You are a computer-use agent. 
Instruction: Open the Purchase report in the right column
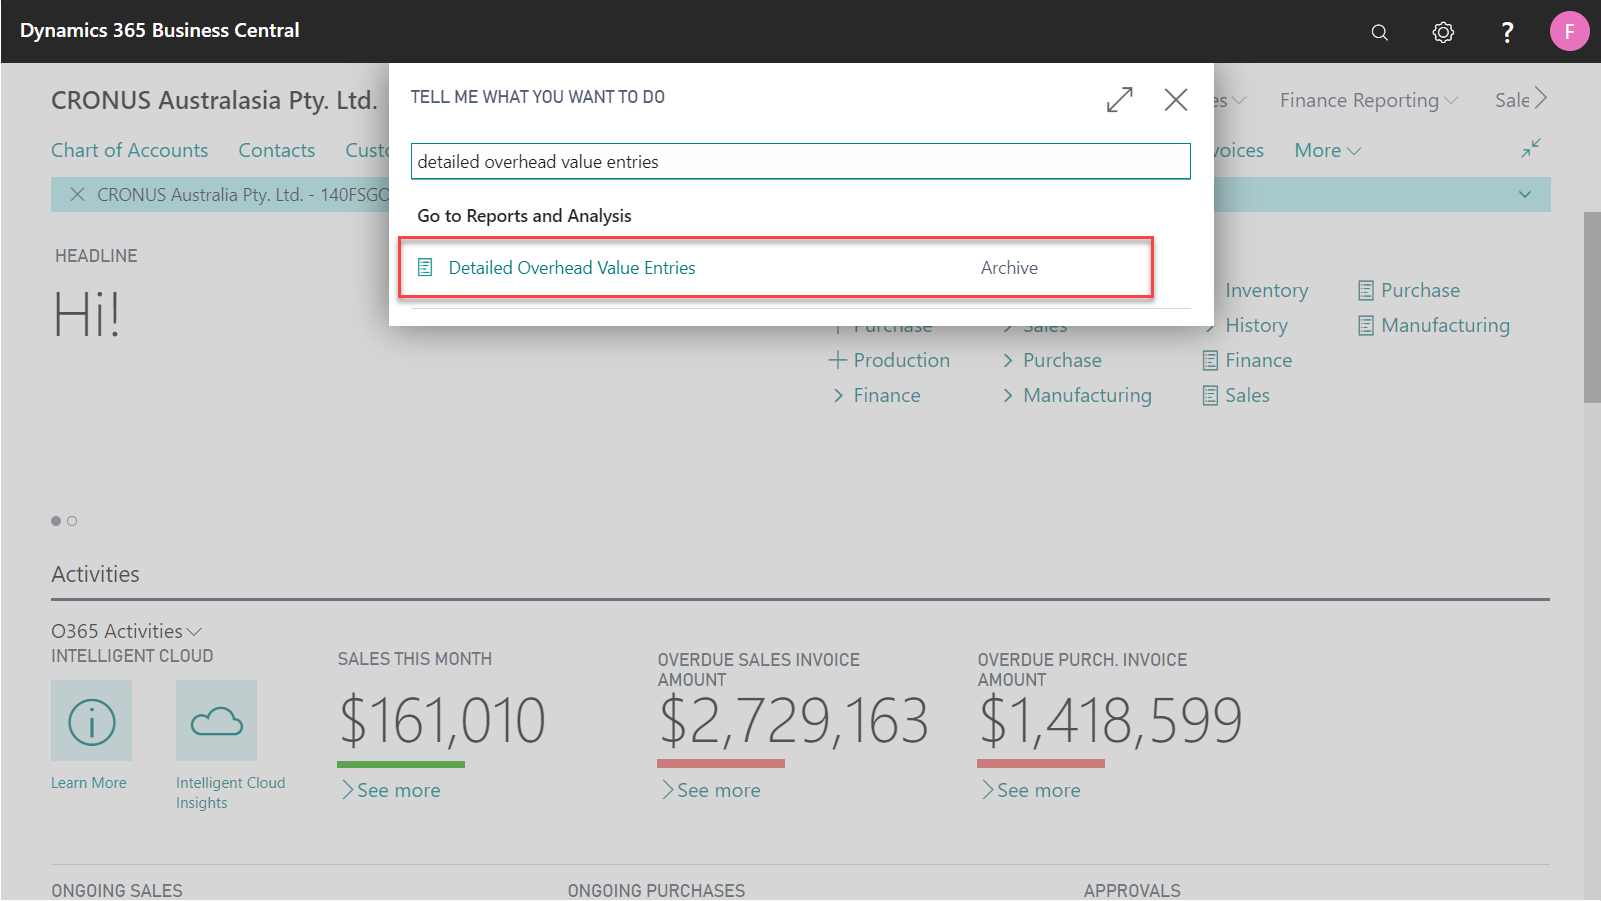[1409, 290]
